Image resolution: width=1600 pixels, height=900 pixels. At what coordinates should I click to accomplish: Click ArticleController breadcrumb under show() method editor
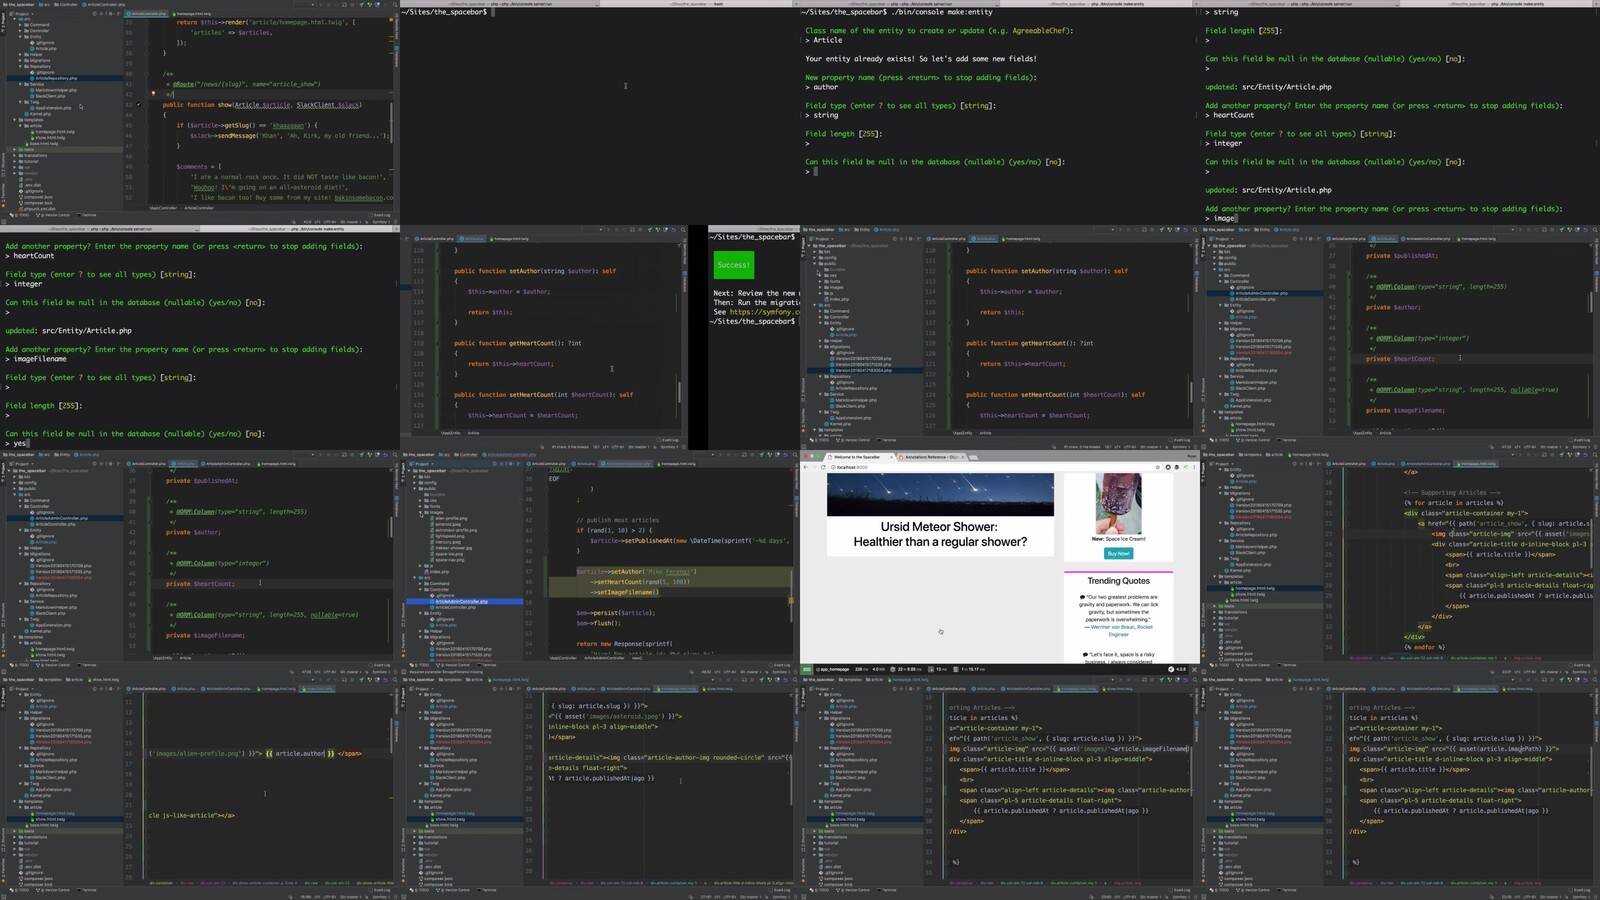199,208
